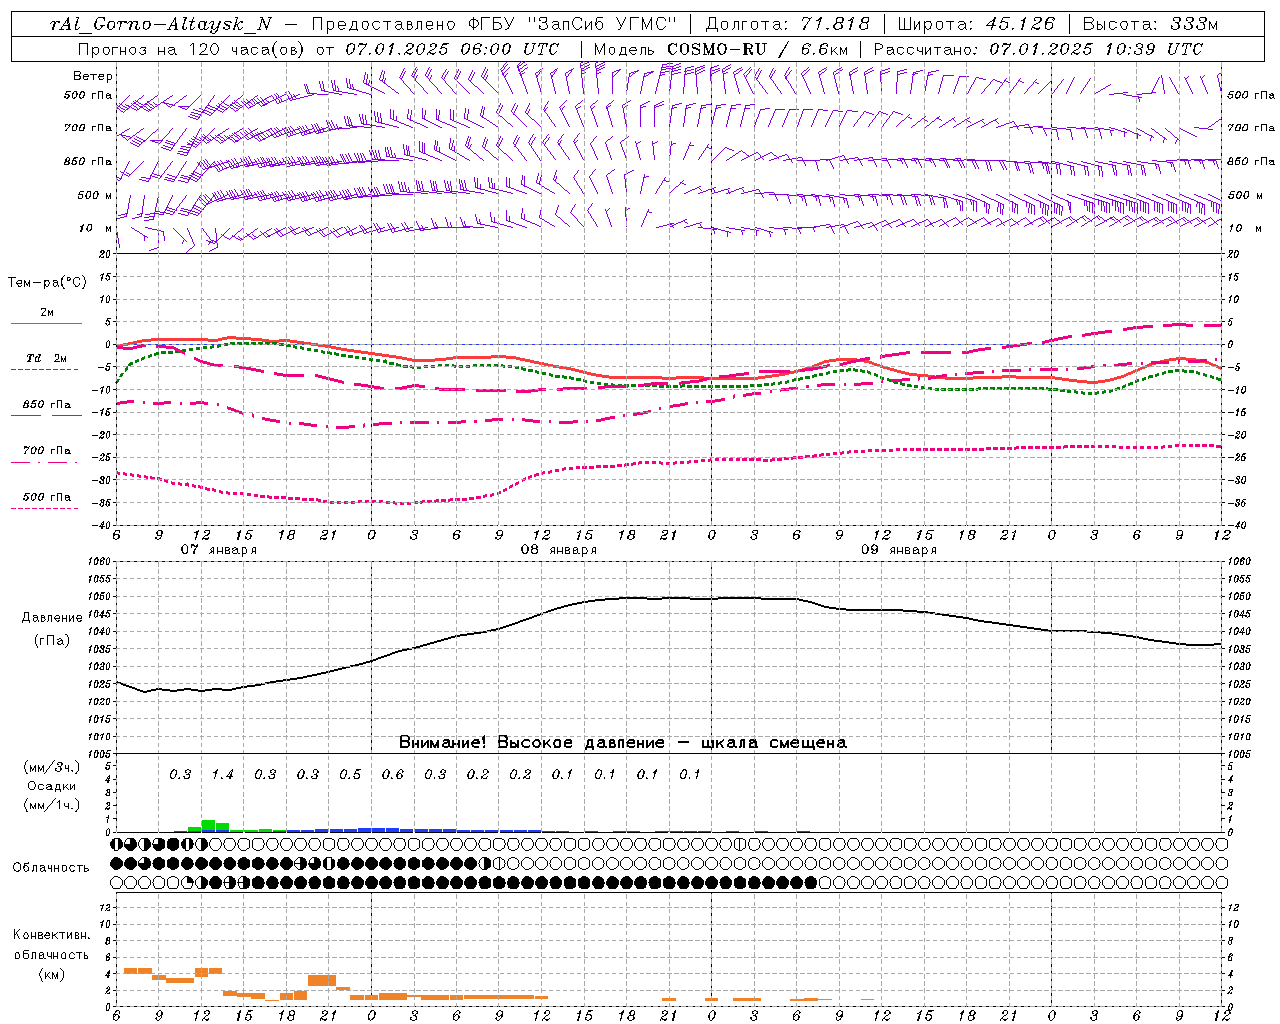Select the text Предоставлено ФГБУ "ЗапСиб УГМС"
This screenshot has width=1280, height=1024.
click(494, 24)
